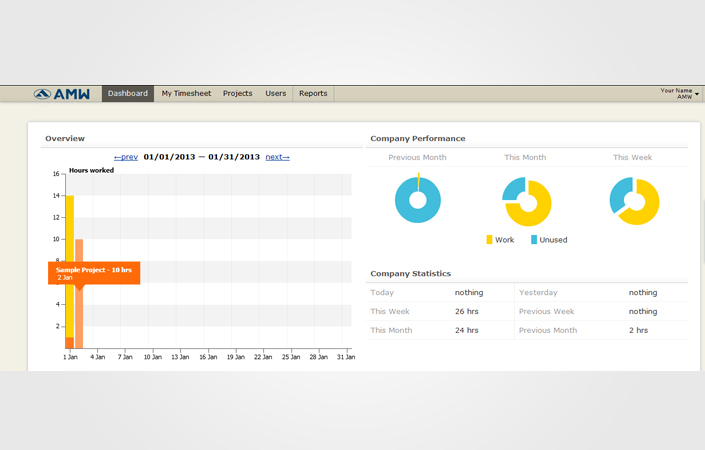Click the yellow Work legend swatch
This screenshot has height=450, width=705.
click(489, 240)
